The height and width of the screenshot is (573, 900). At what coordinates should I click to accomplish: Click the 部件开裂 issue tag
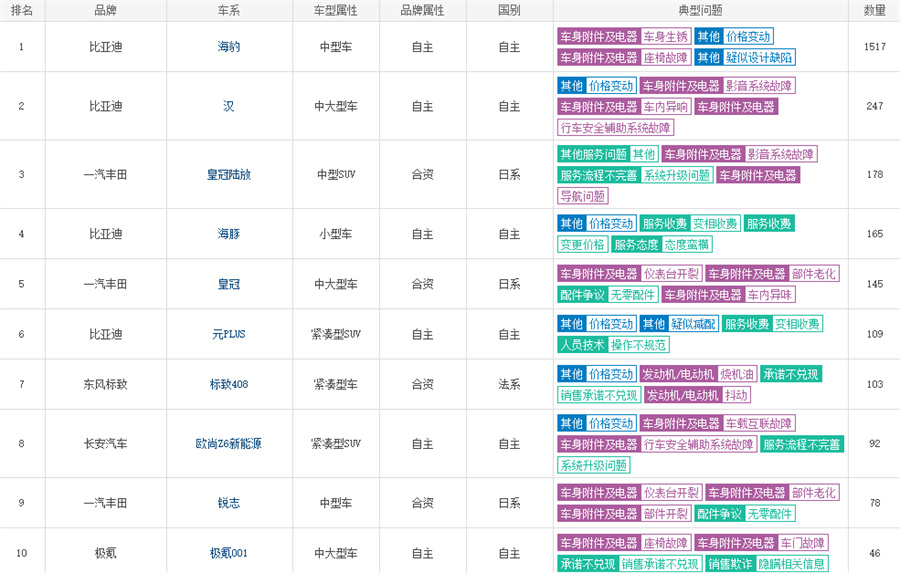pyautogui.click(x=665, y=514)
